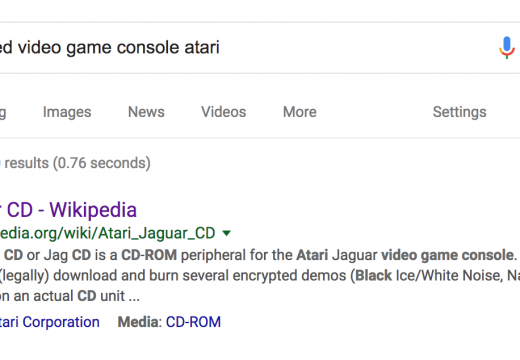
Task: Click the '(0.76 seconds)' results stats text
Action: click(x=102, y=163)
